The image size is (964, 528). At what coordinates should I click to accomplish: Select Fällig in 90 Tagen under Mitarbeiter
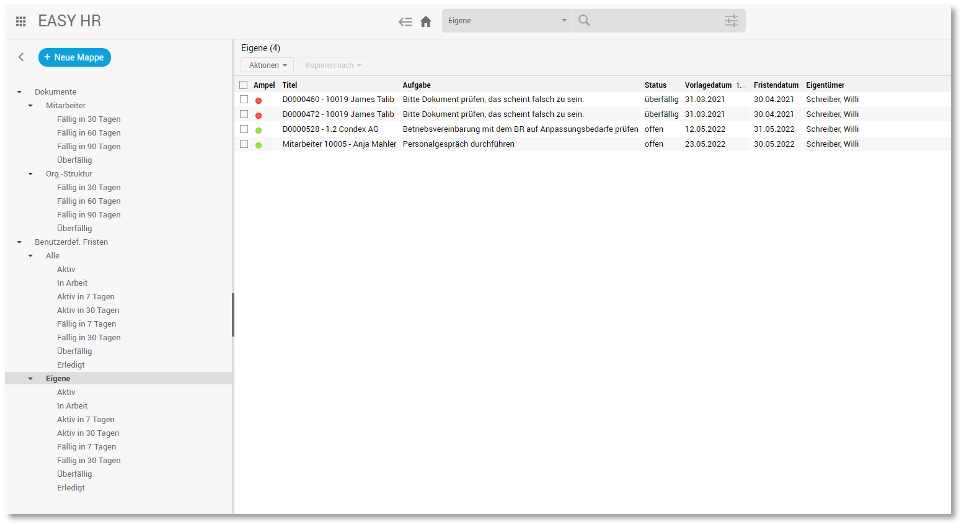(x=89, y=146)
